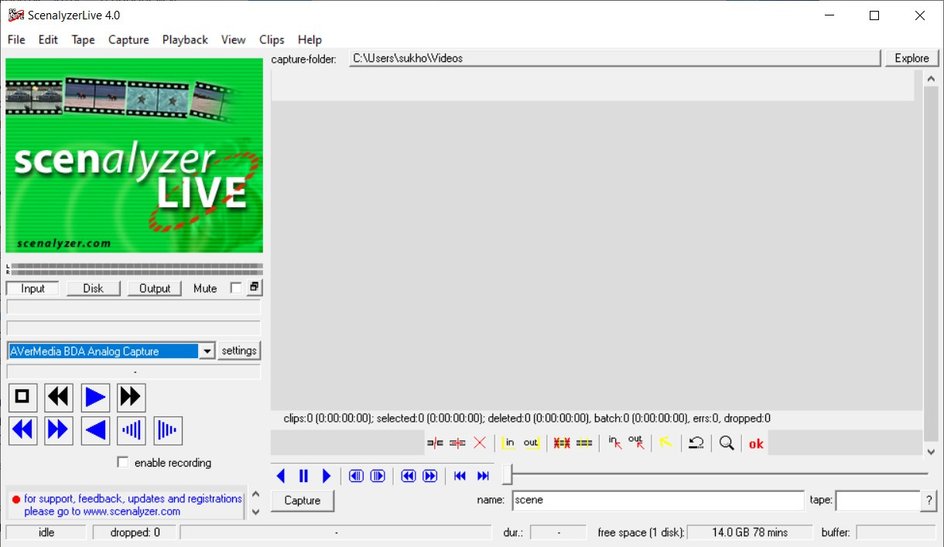Image resolution: width=944 pixels, height=547 pixels.
Task: Click the black tape rewind button
Action: 59,397
